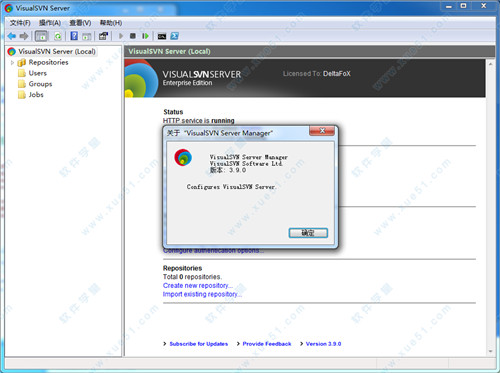Open the PowerShell toolbar icon
Screen dimensions: 500x373
(x=174, y=36)
